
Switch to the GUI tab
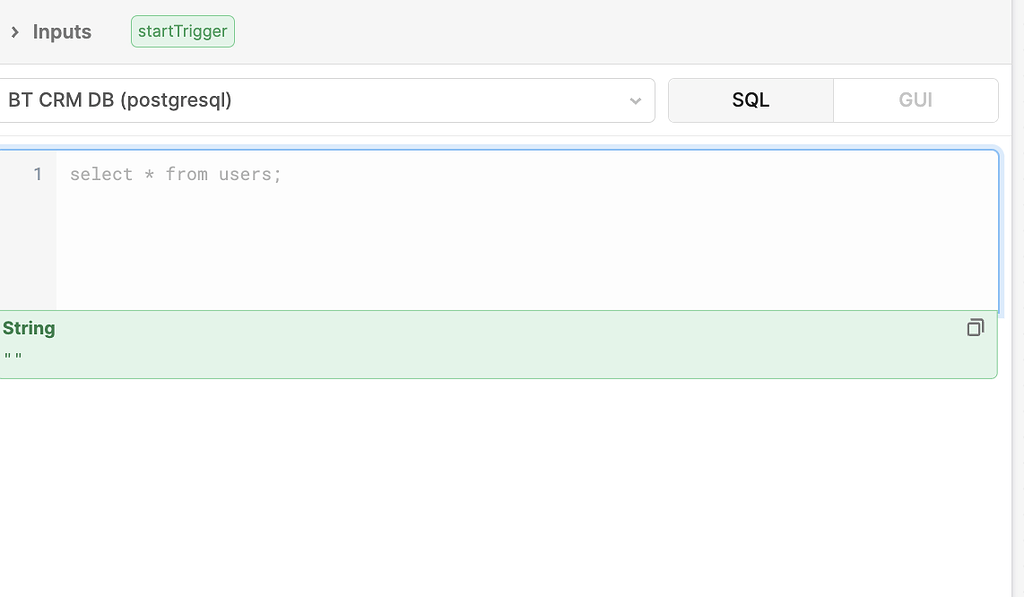click(915, 100)
